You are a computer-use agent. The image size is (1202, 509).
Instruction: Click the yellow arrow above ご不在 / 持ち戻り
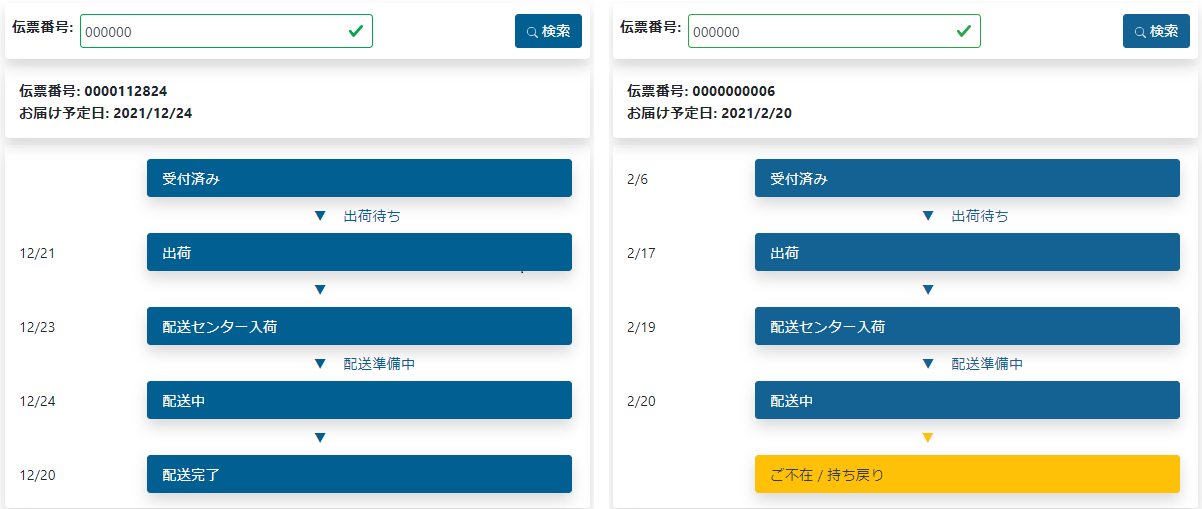tap(928, 438)
